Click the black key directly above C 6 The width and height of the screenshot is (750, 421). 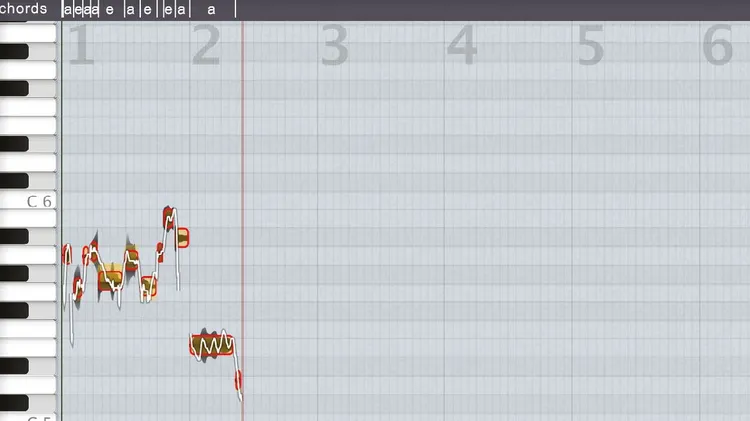coord(14,181)
